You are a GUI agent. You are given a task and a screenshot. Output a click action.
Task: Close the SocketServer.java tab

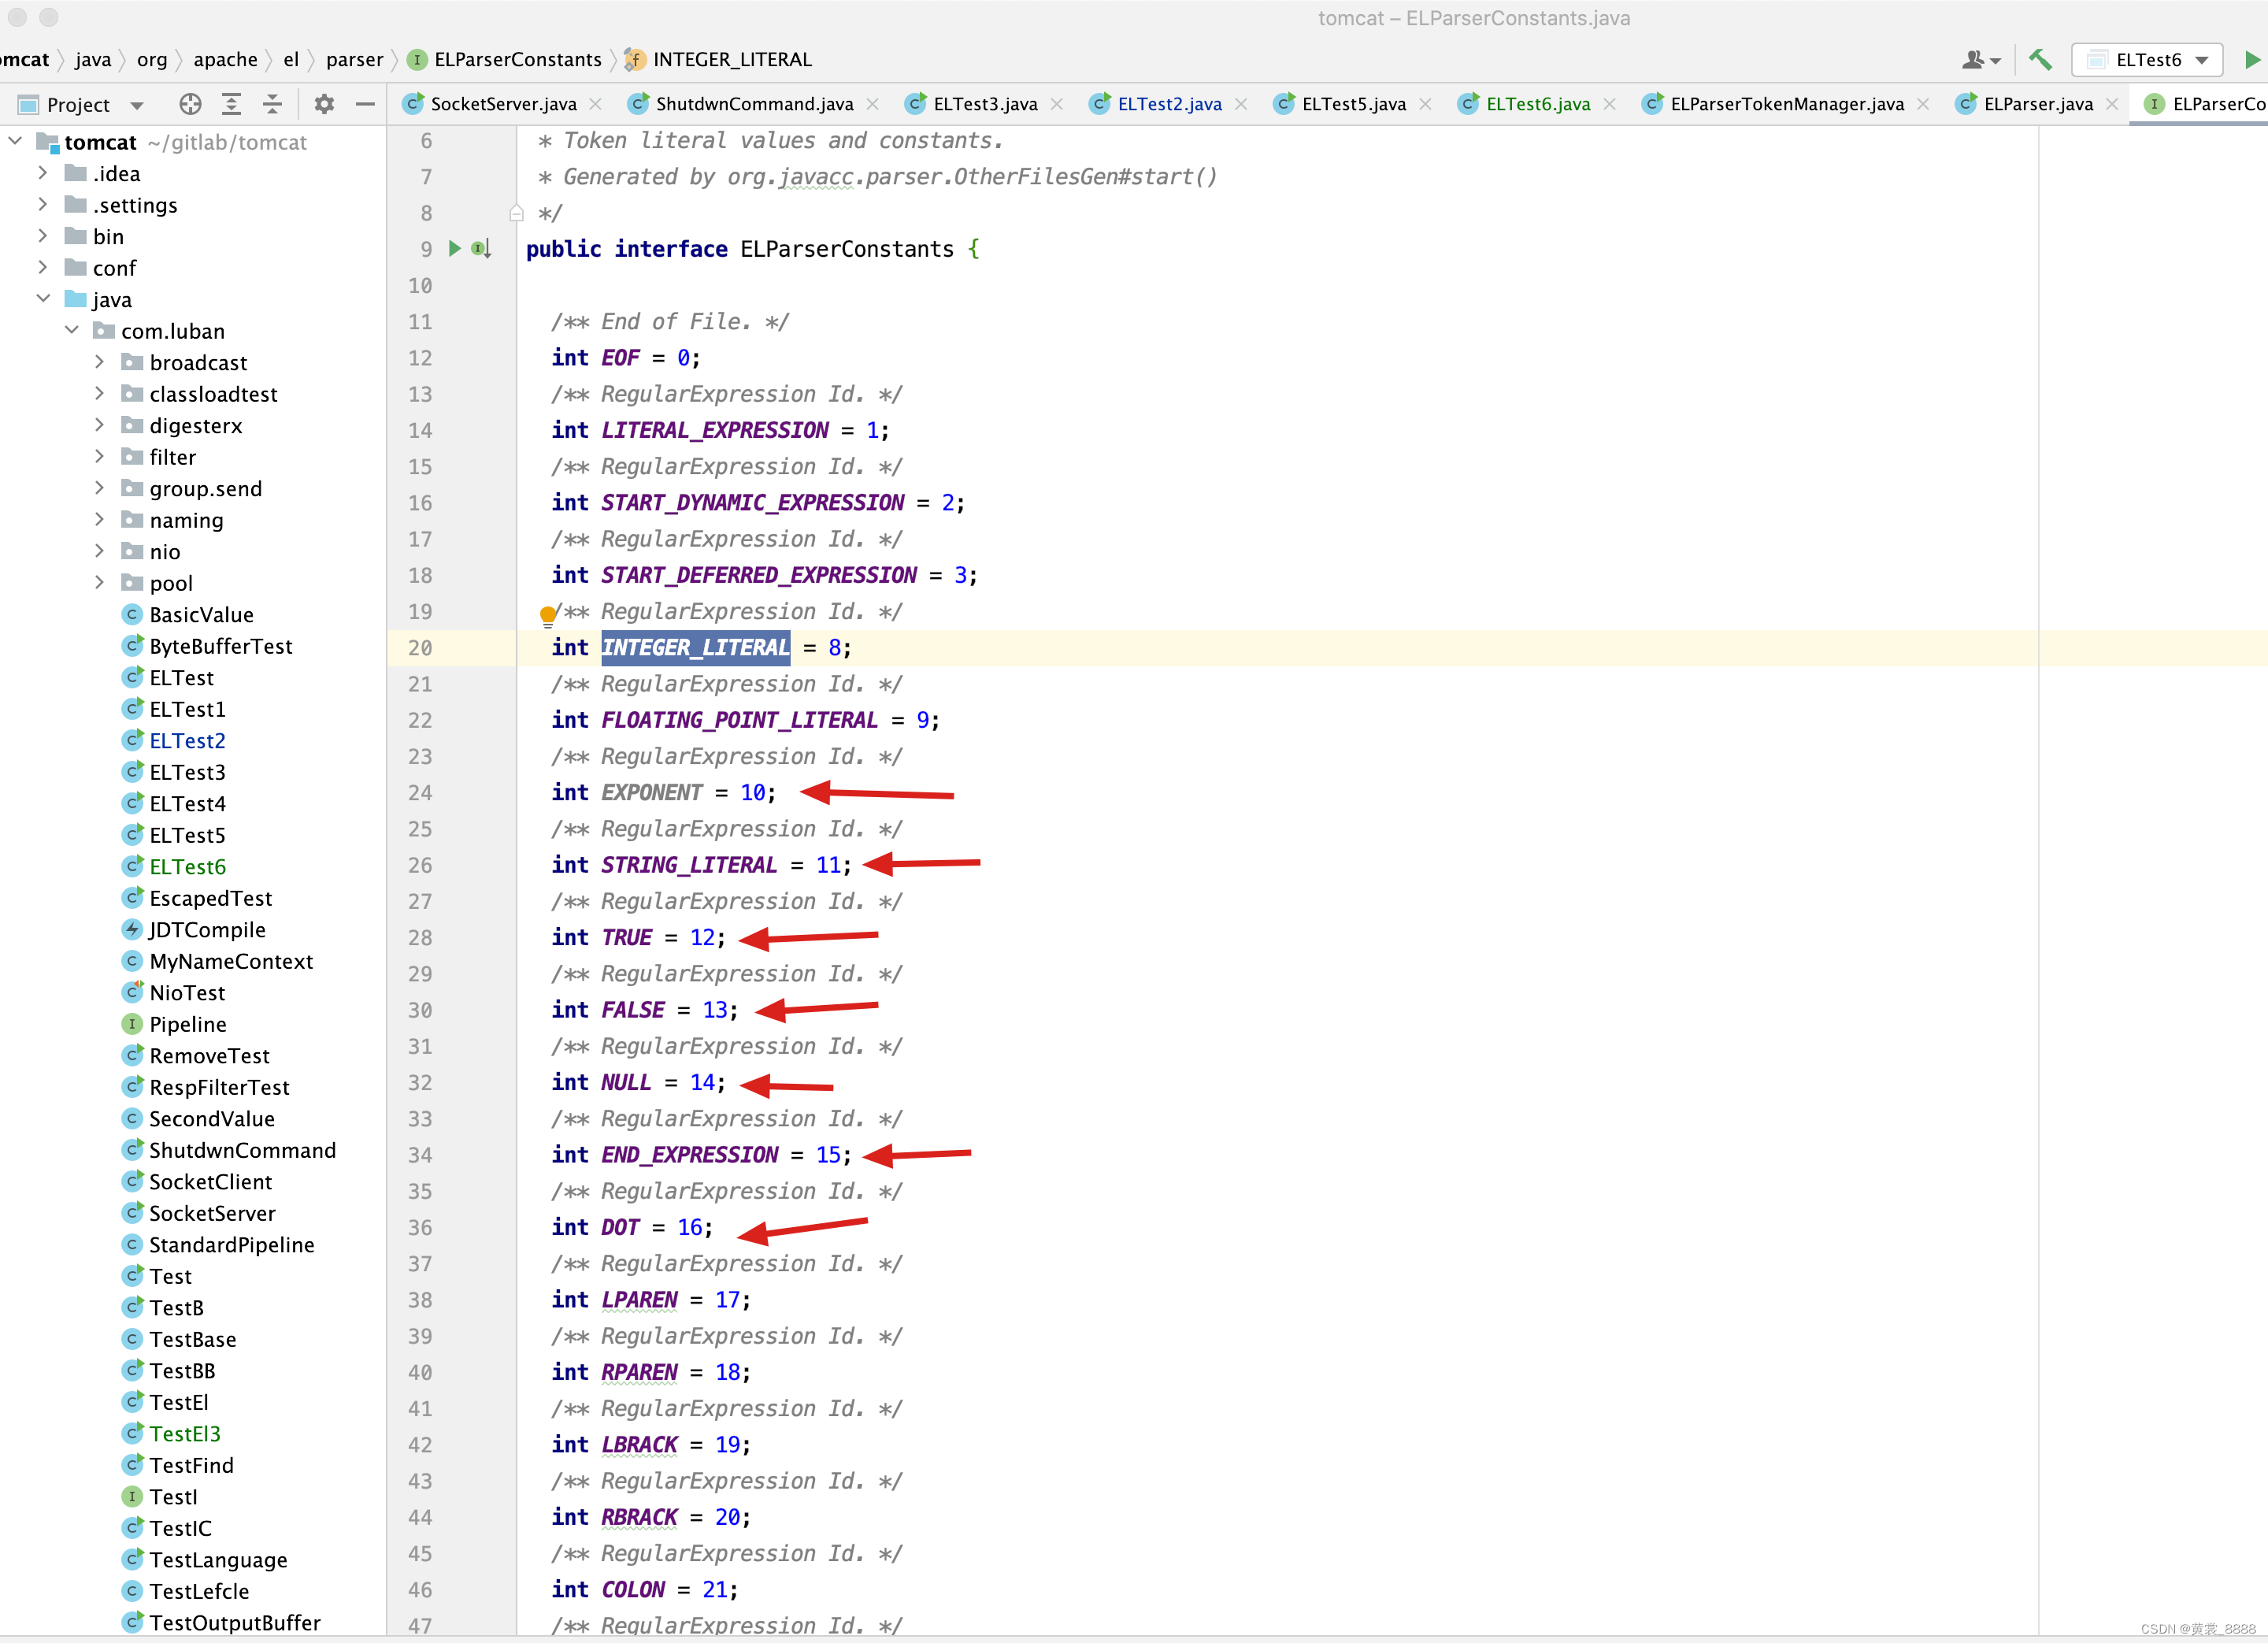(x=596, y=104)
